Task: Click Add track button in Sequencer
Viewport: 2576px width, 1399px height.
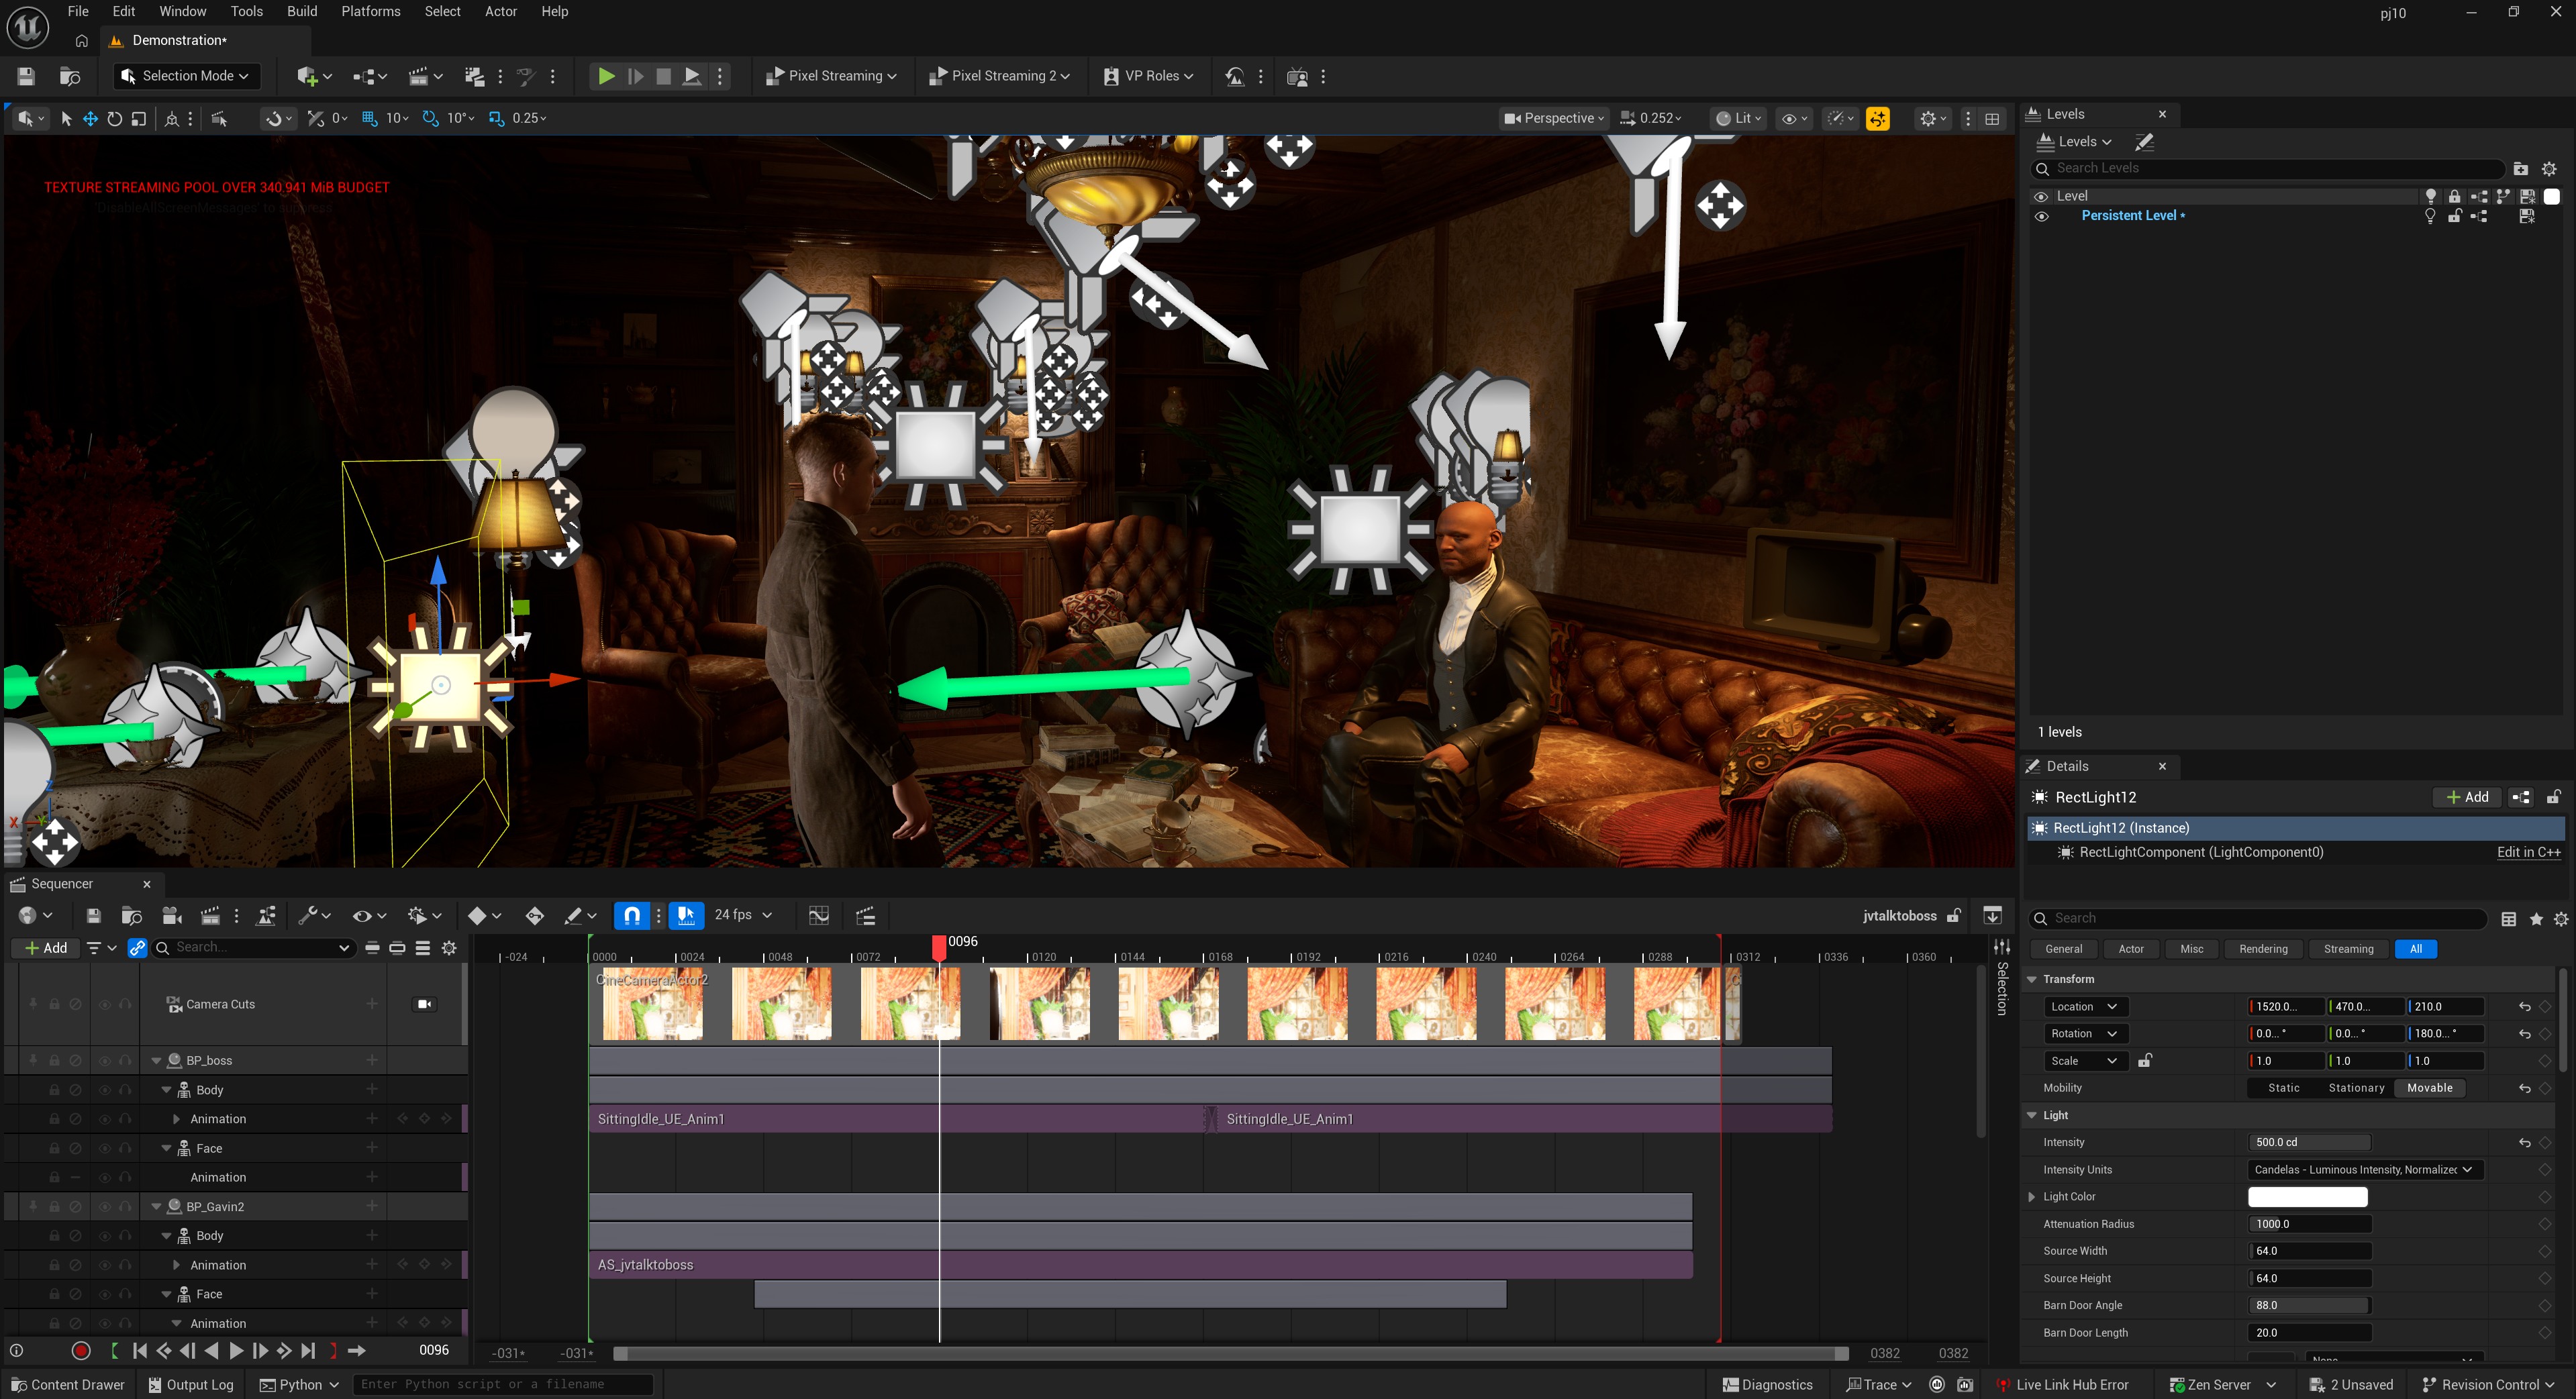Action: click(46, 947)
